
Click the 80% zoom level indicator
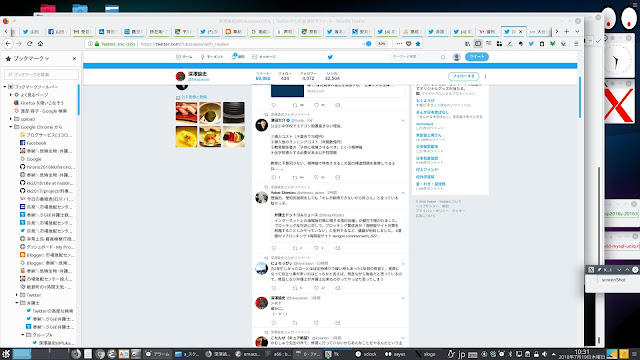(381, 44)
